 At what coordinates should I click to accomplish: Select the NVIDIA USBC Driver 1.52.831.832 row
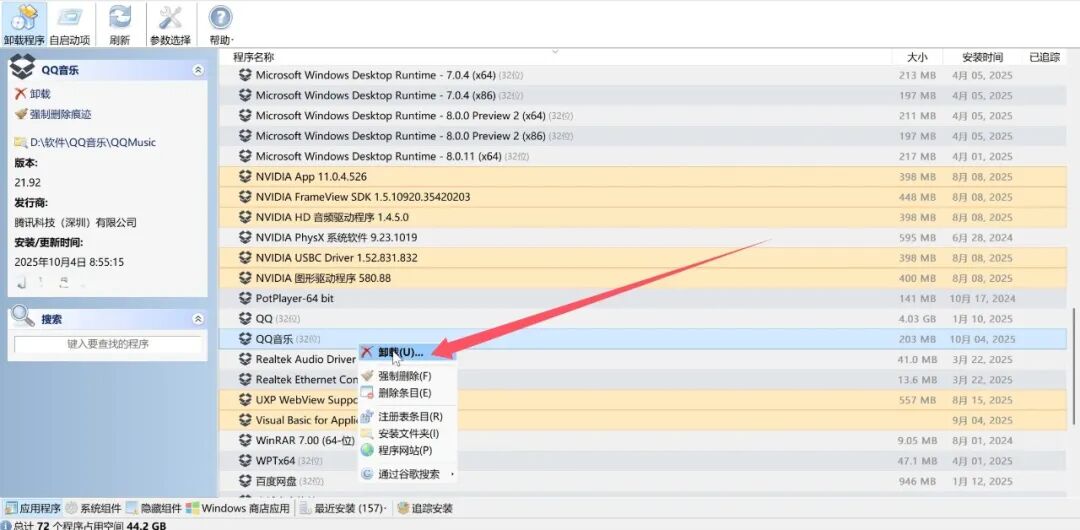point(643,258)
